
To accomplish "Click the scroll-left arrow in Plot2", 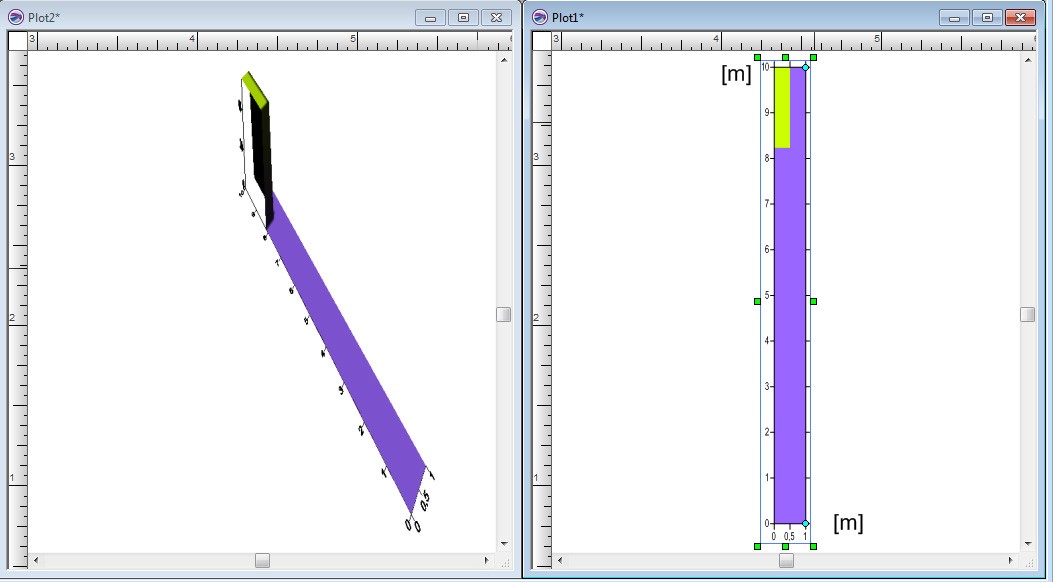I will (36, 561).
